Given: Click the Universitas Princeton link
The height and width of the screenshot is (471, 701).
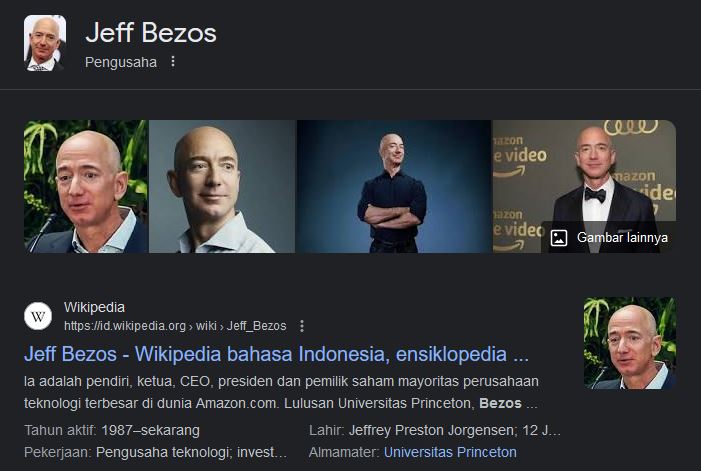Looking at the screenshot, I should click(450, 452).
